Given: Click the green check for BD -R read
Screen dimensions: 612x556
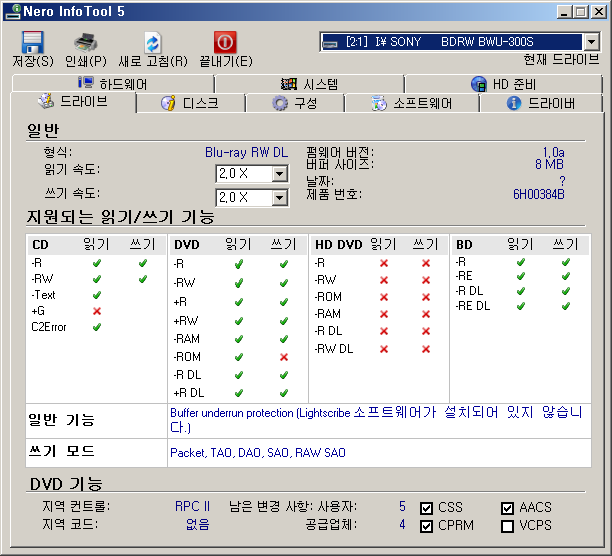Looking at the screenshot, I should click(x=520, y=262).
